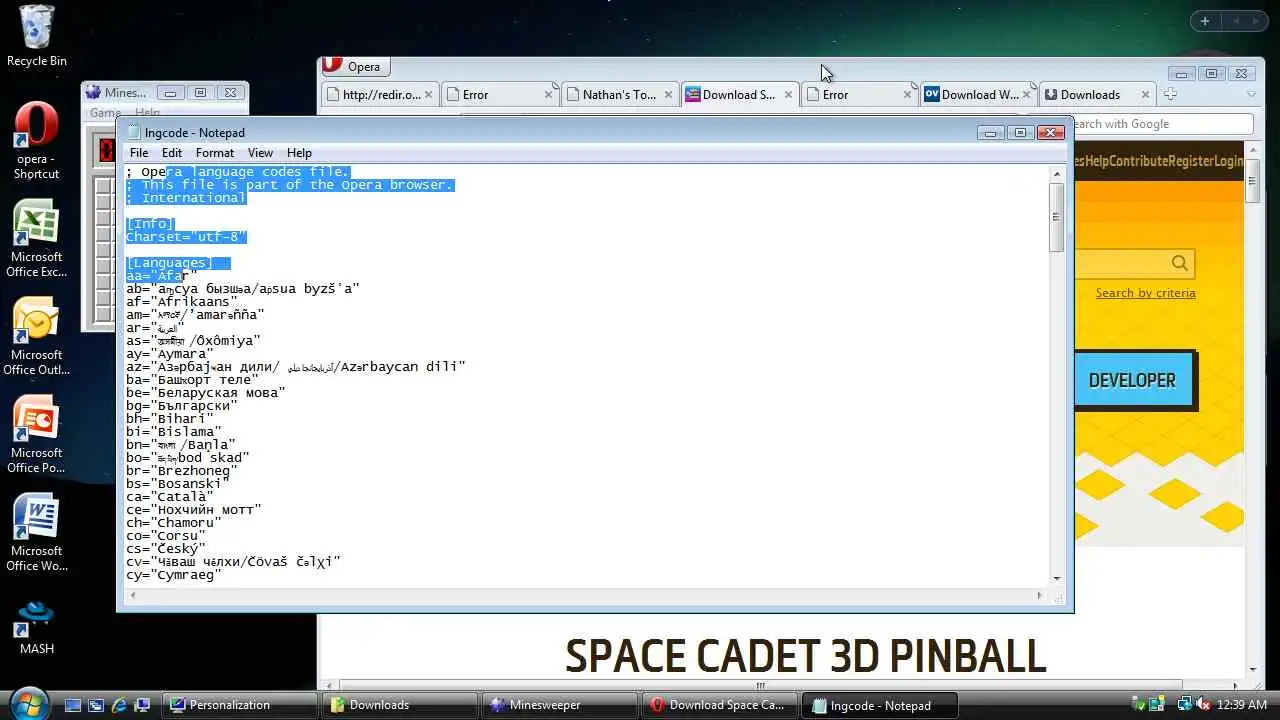
Task: Click Notepad scroll up arrow
Action: point(1056,174)
